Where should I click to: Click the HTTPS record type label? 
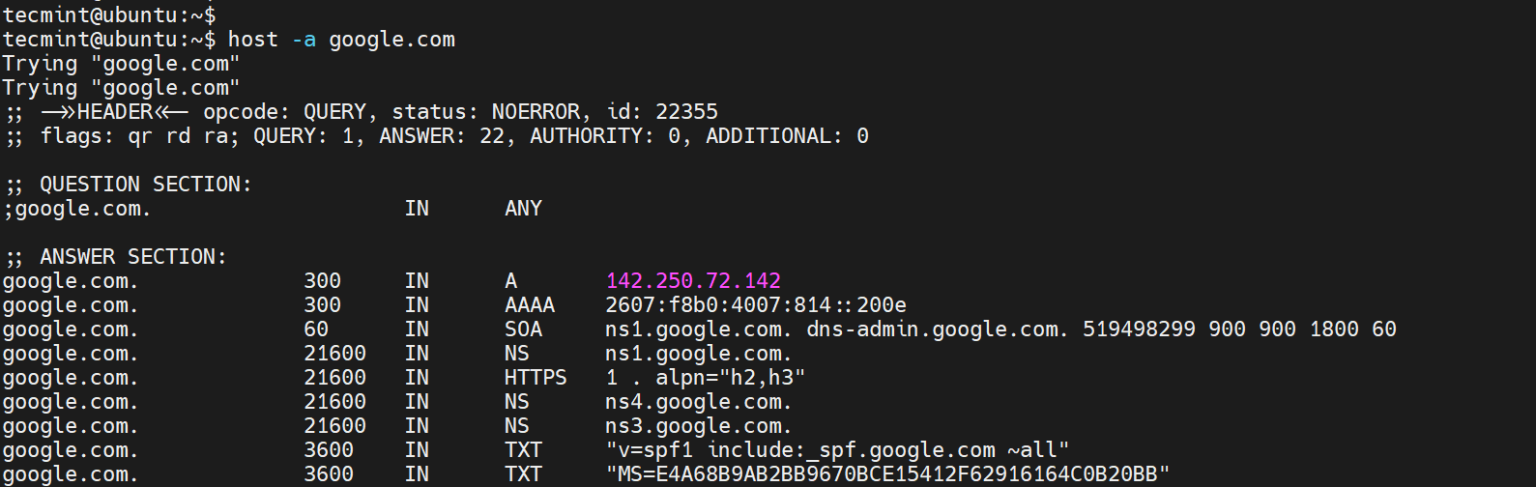(536, 378)
